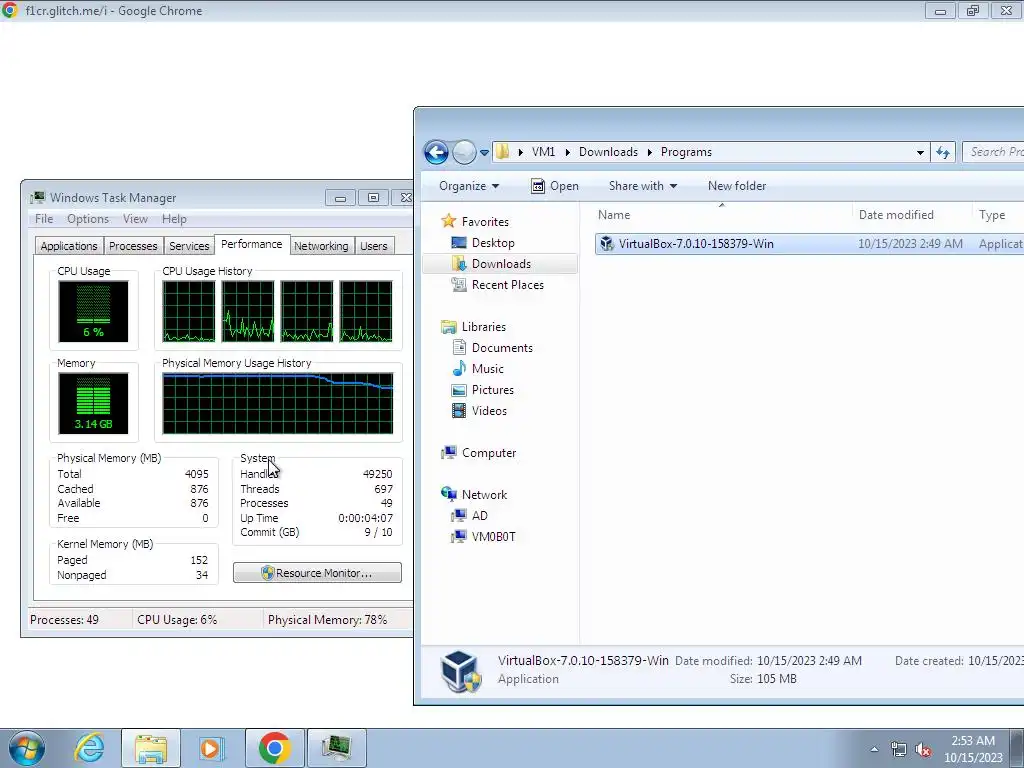Expand the arrow after VM1 in path
This screenshot has height=768, width=1024.
(568, 152)
